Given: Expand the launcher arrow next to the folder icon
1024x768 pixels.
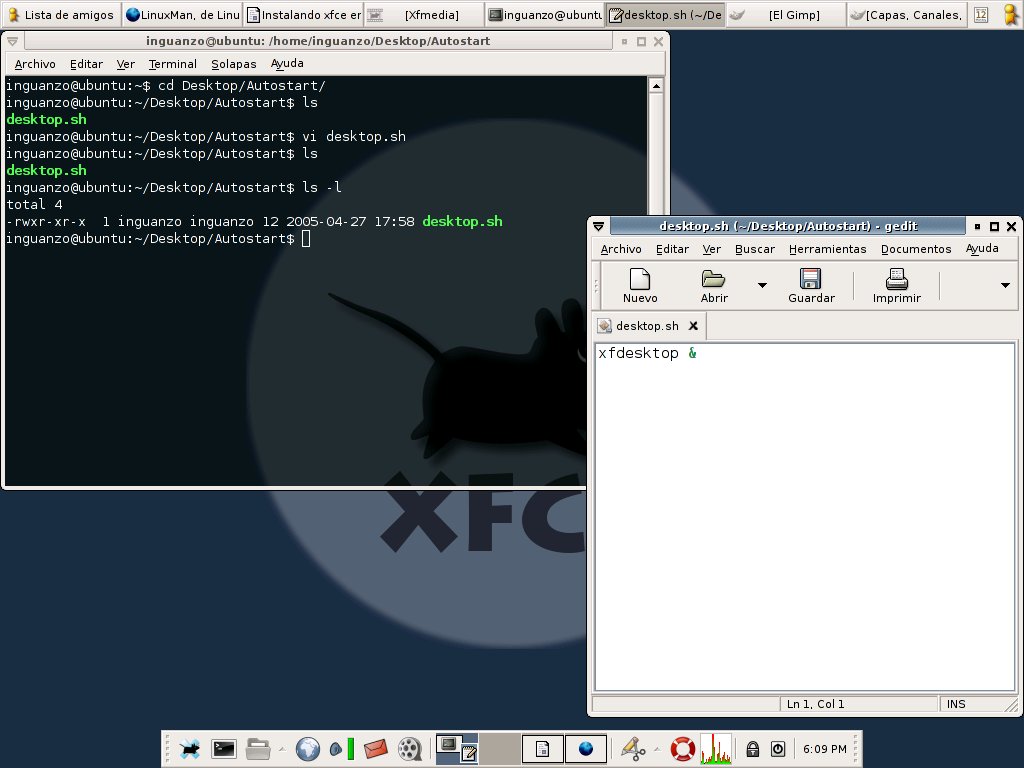Looking at the screenshot, I should pos(281,748).
